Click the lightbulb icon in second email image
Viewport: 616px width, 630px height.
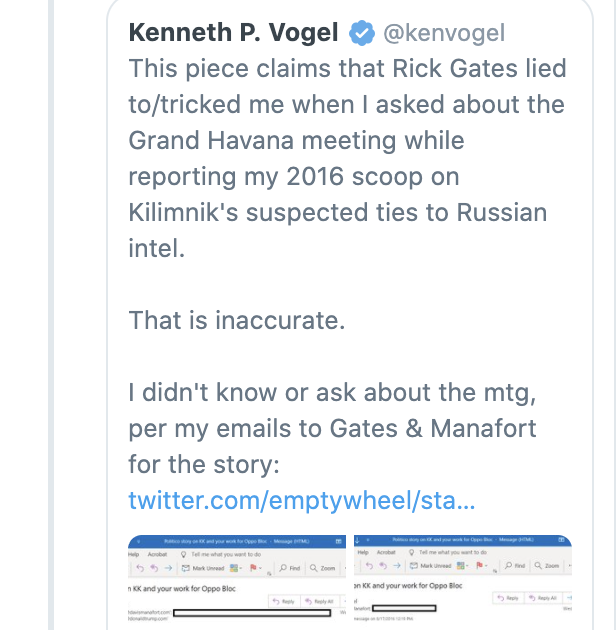[x=411, y=552]
